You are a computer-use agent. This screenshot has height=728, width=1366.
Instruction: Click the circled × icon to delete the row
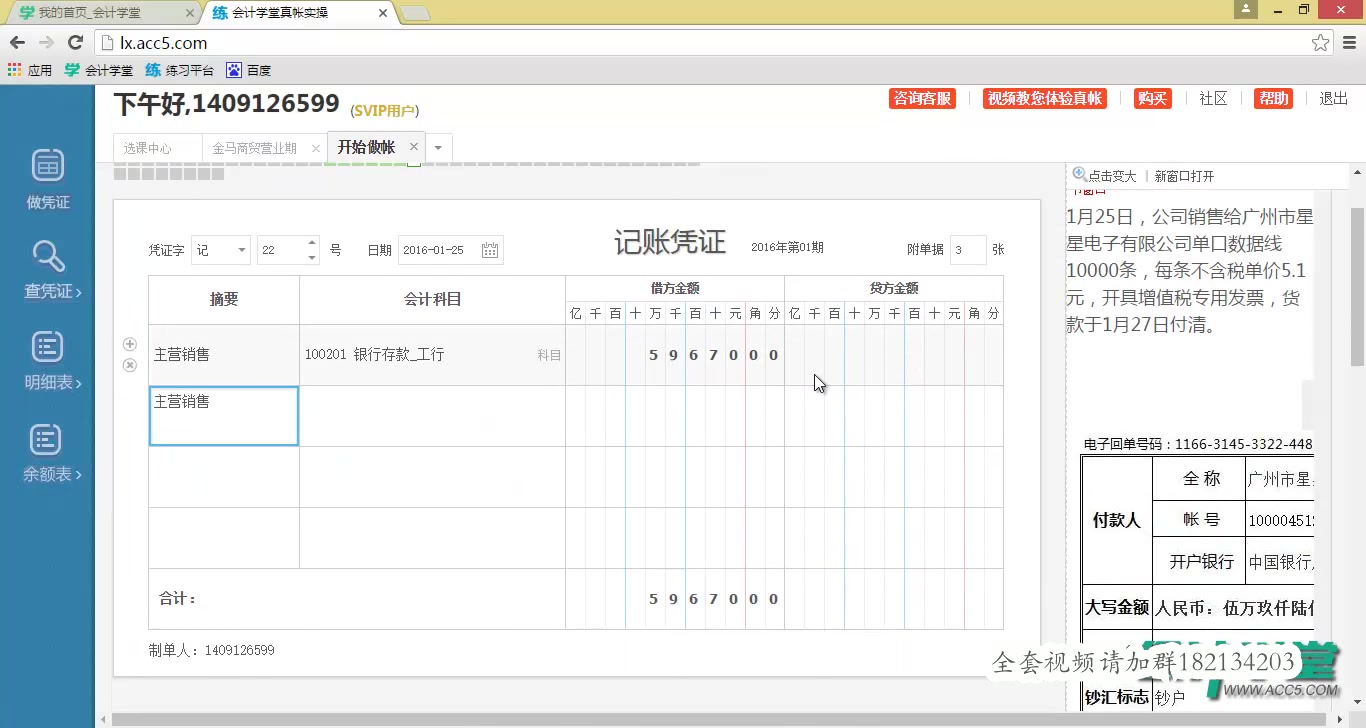pyautogui.click(x=129, y=365)
